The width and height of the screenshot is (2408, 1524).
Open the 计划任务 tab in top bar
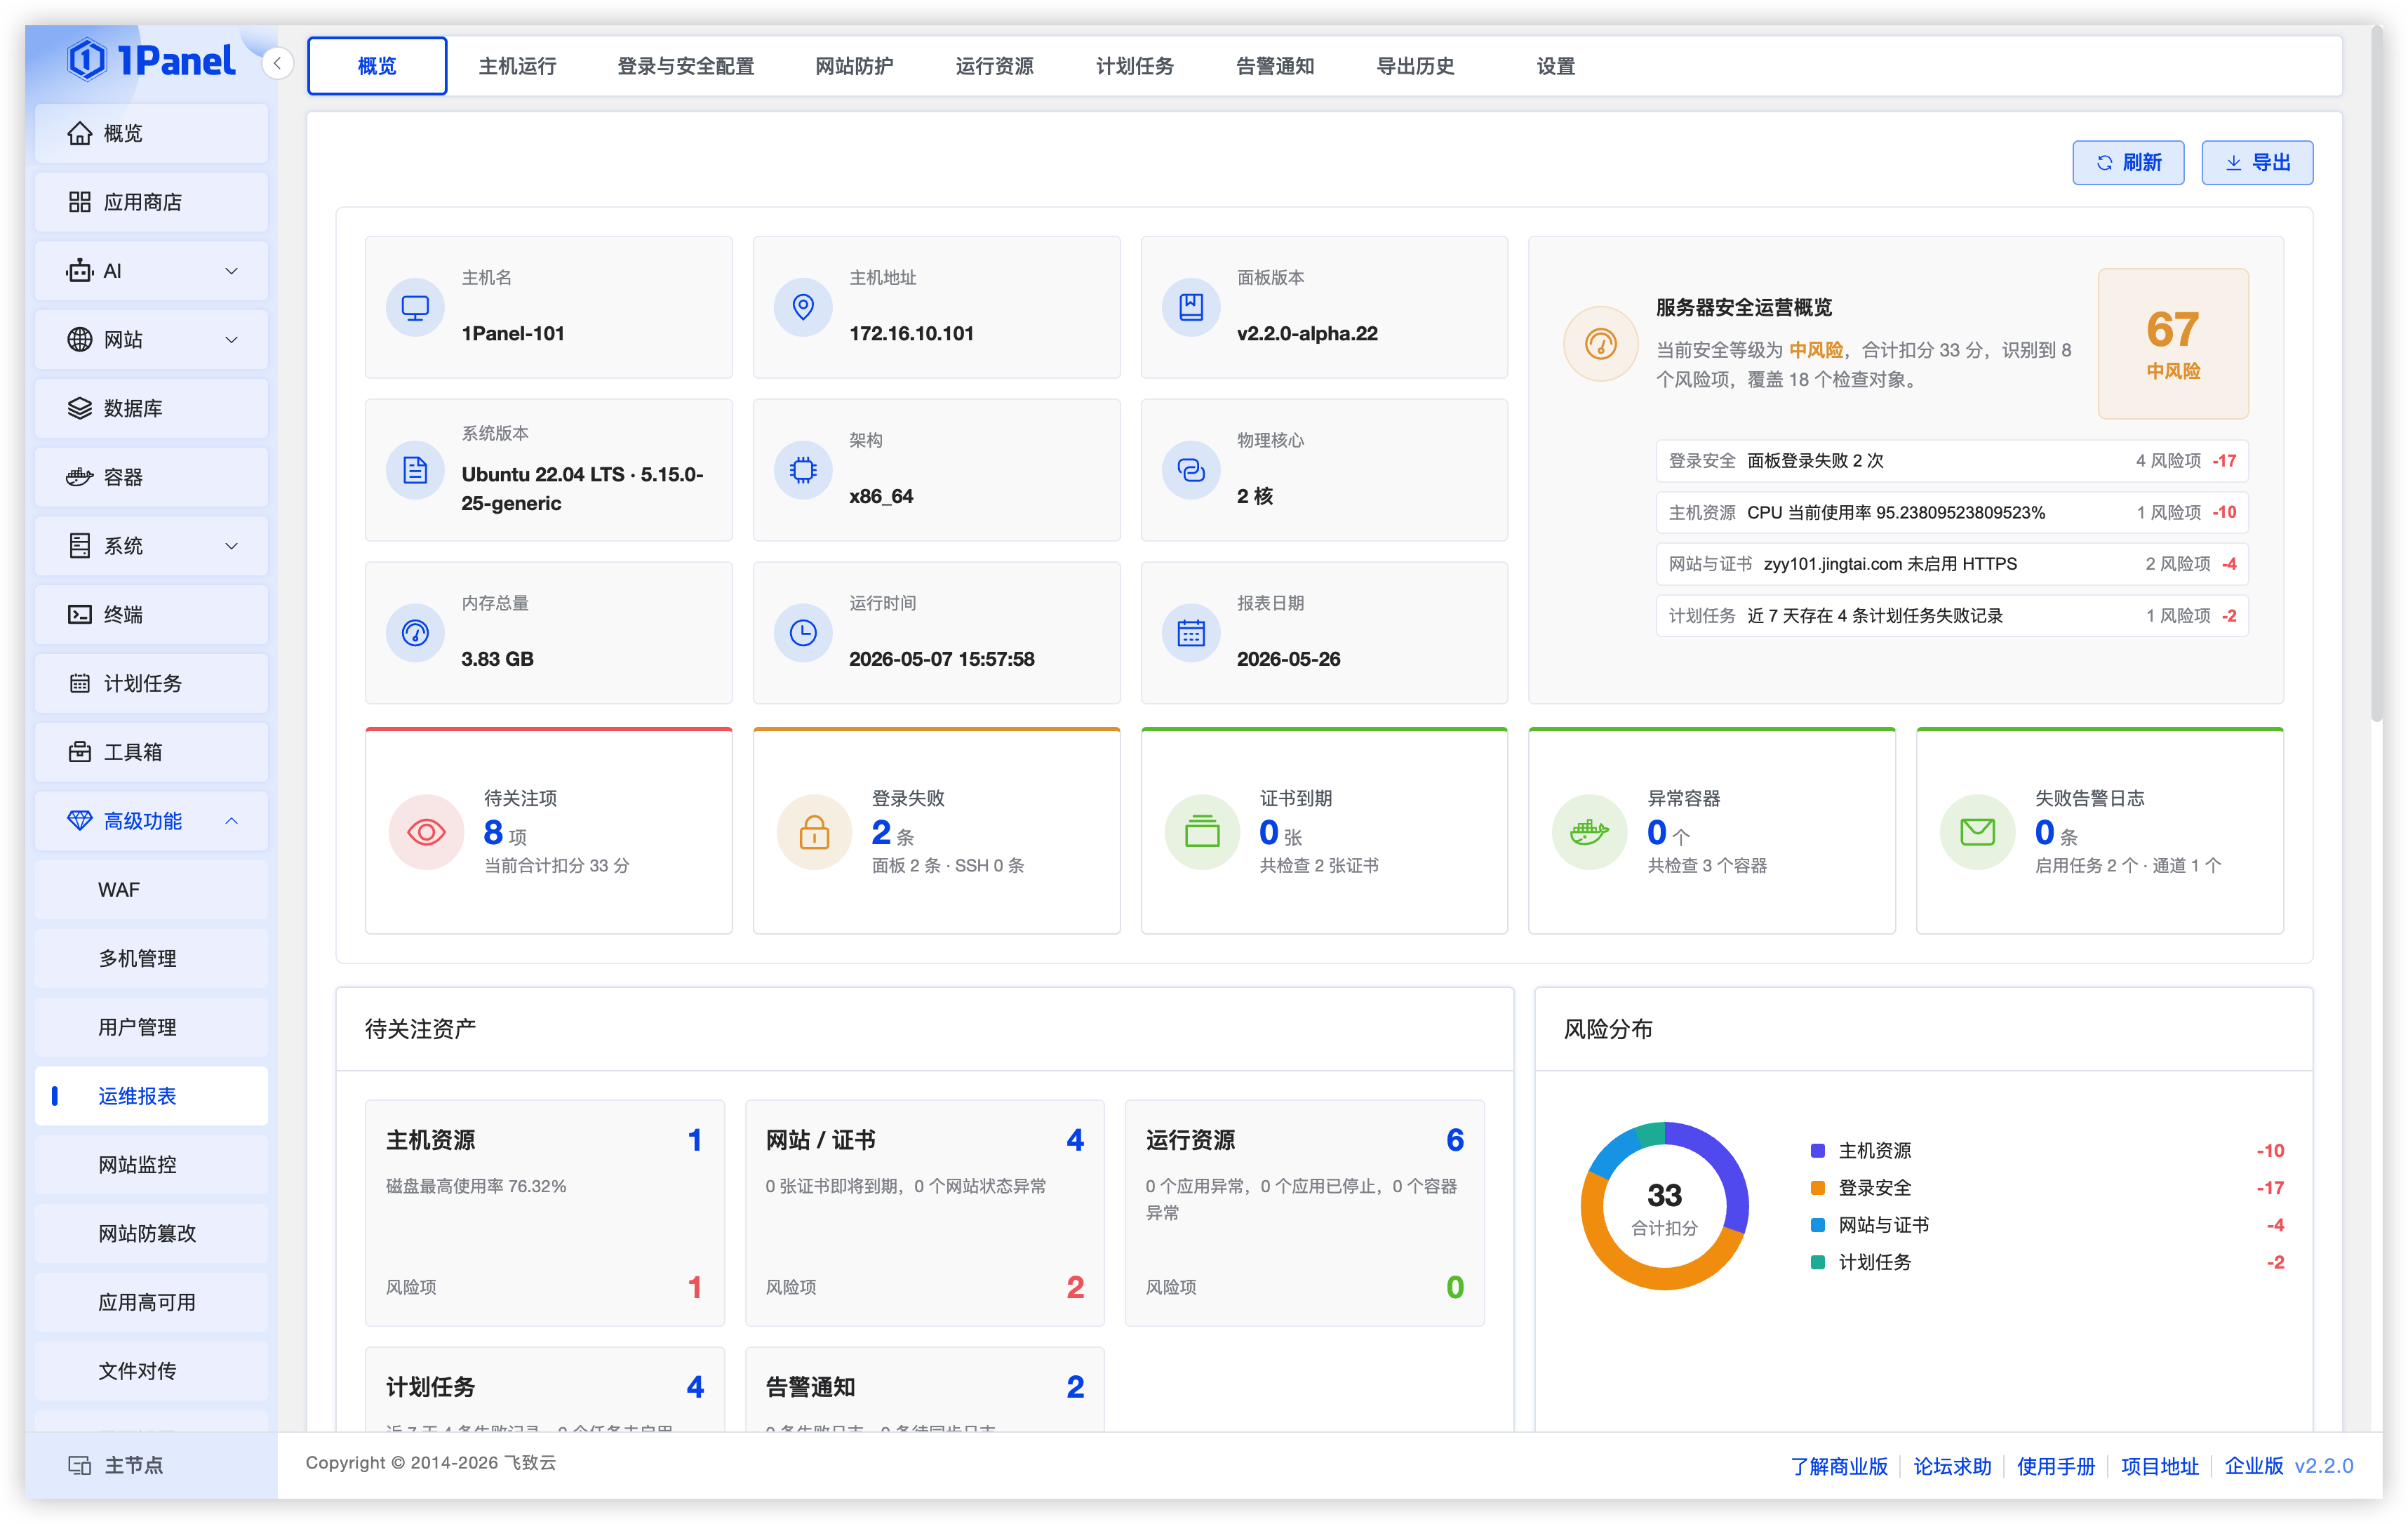[x=1135, y=66]
